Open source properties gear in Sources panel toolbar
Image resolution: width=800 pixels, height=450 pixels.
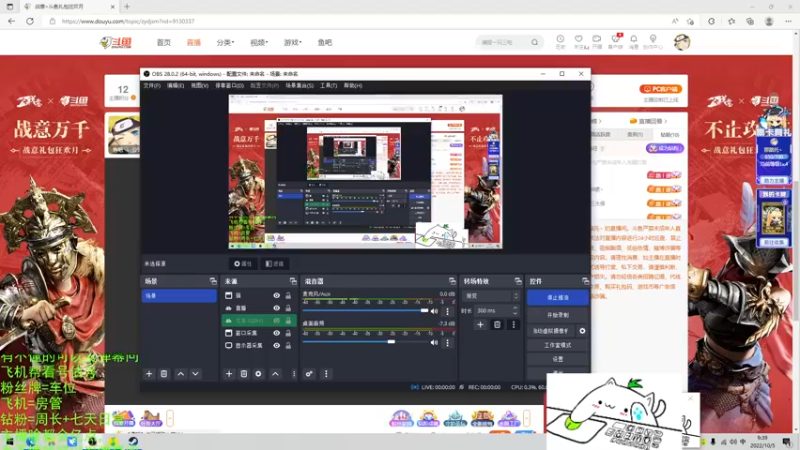pos(259,374)
